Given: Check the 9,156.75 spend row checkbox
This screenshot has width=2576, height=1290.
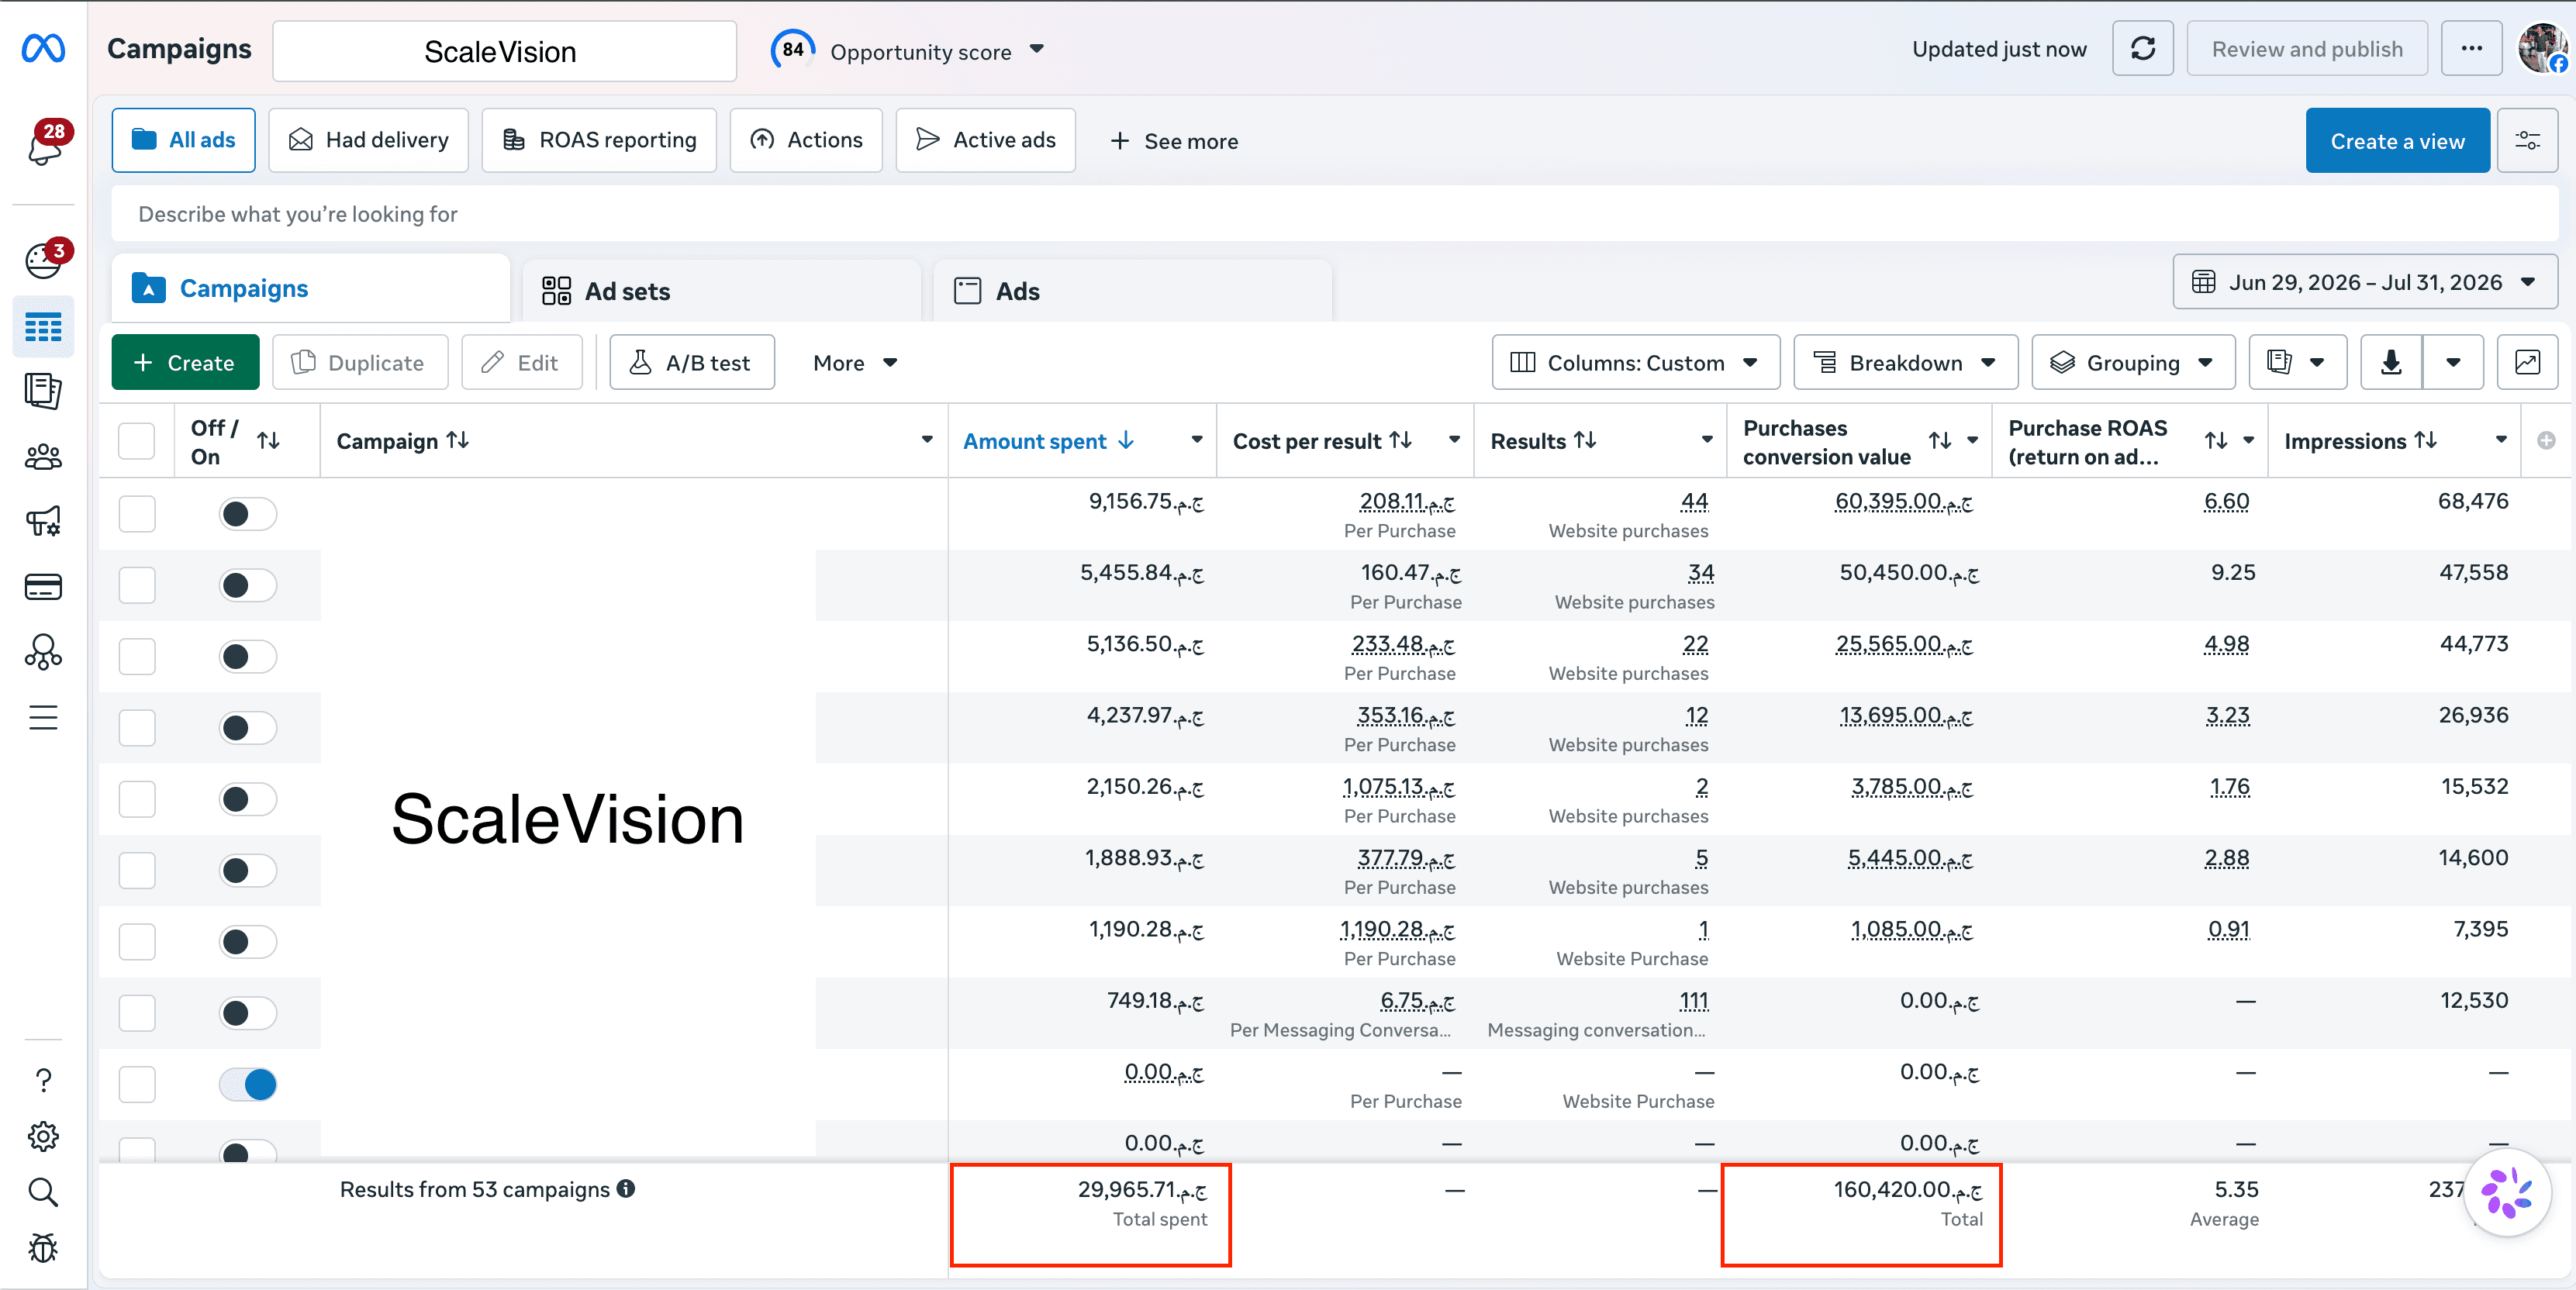Looking at the screenshot, I should pos(137,514).
